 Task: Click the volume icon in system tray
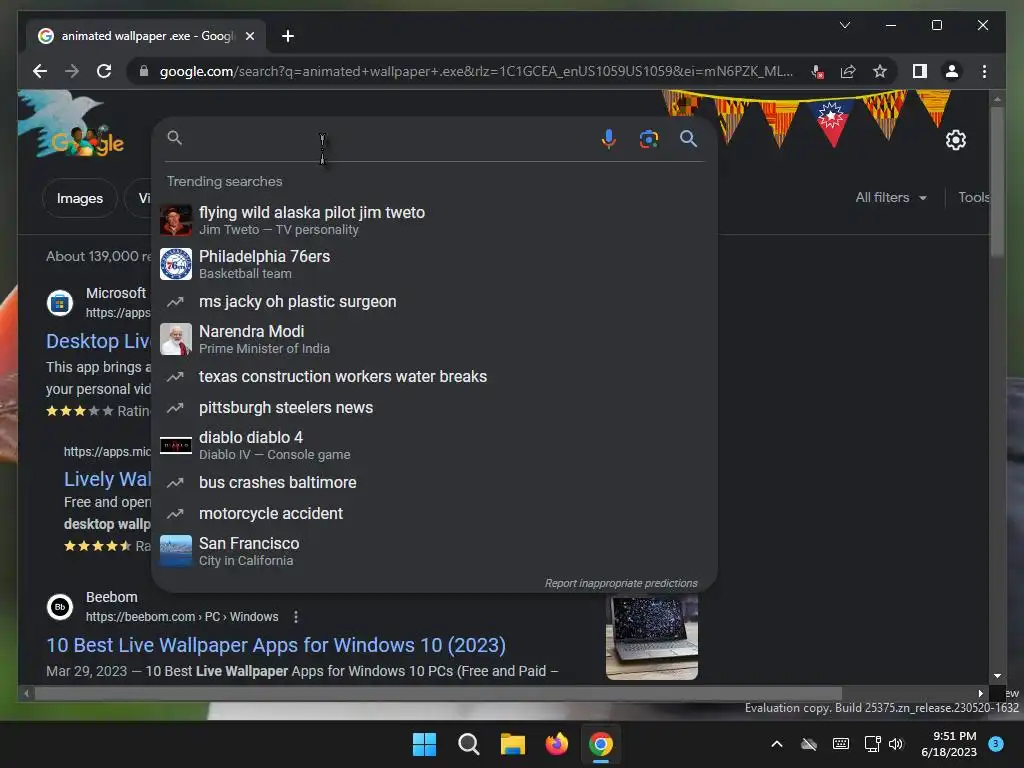click(896, 744)
